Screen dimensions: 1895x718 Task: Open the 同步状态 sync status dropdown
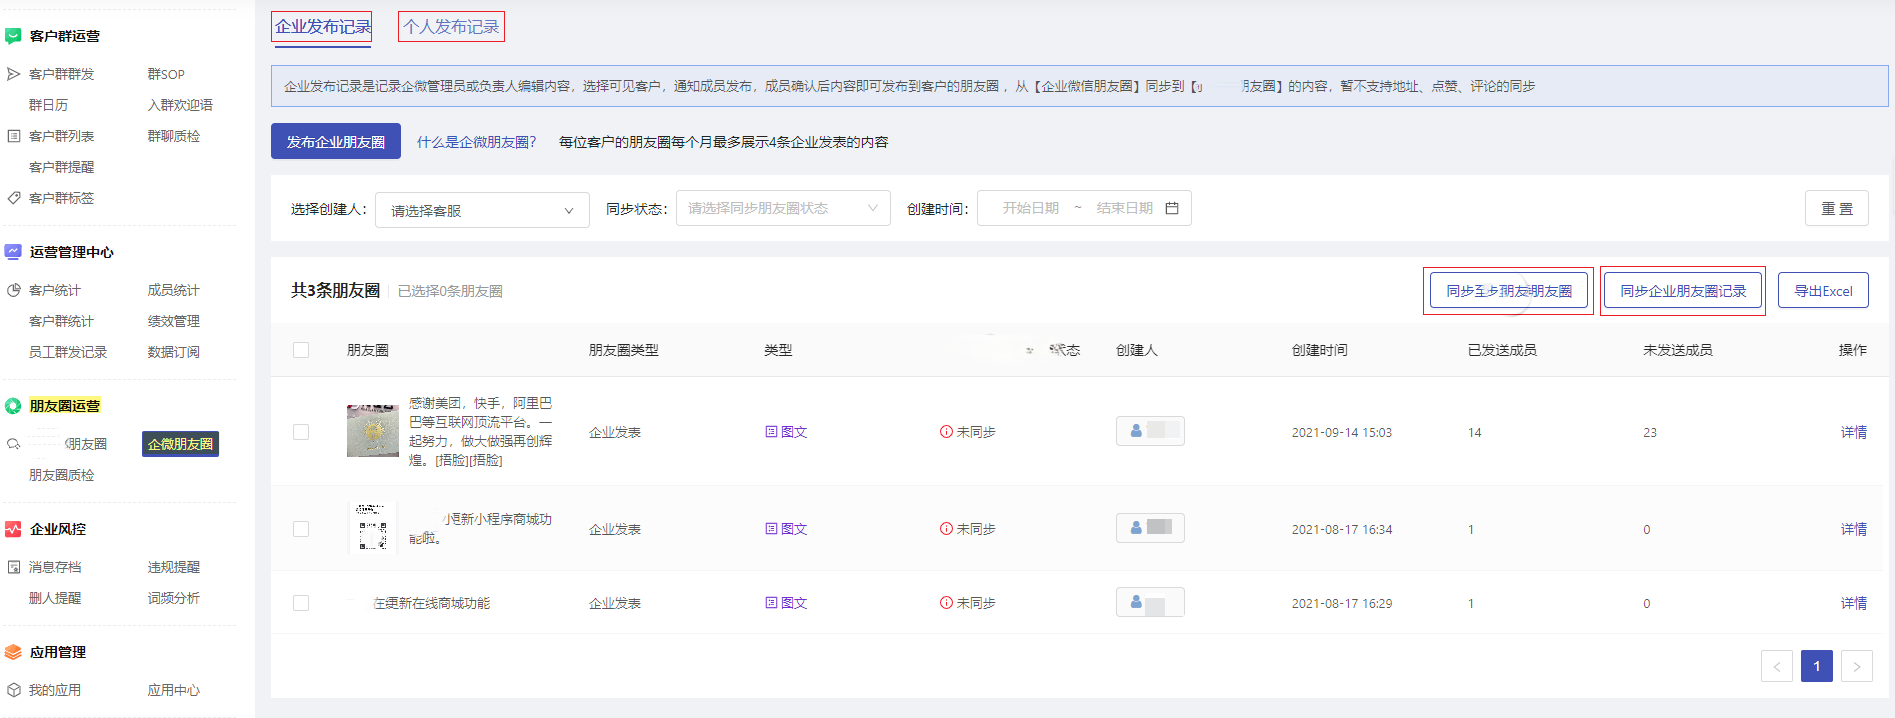pos(783,208)
